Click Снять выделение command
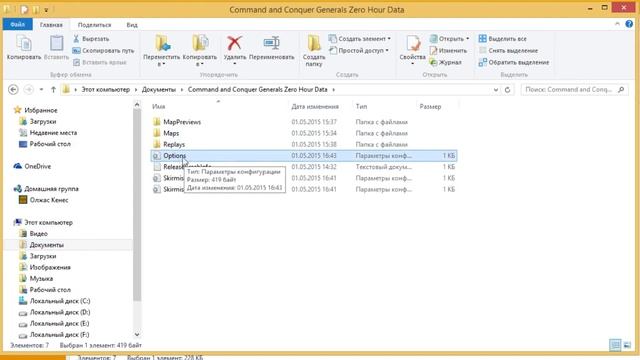The height and width of the screenshot is (360, 640). click(508, 51)
